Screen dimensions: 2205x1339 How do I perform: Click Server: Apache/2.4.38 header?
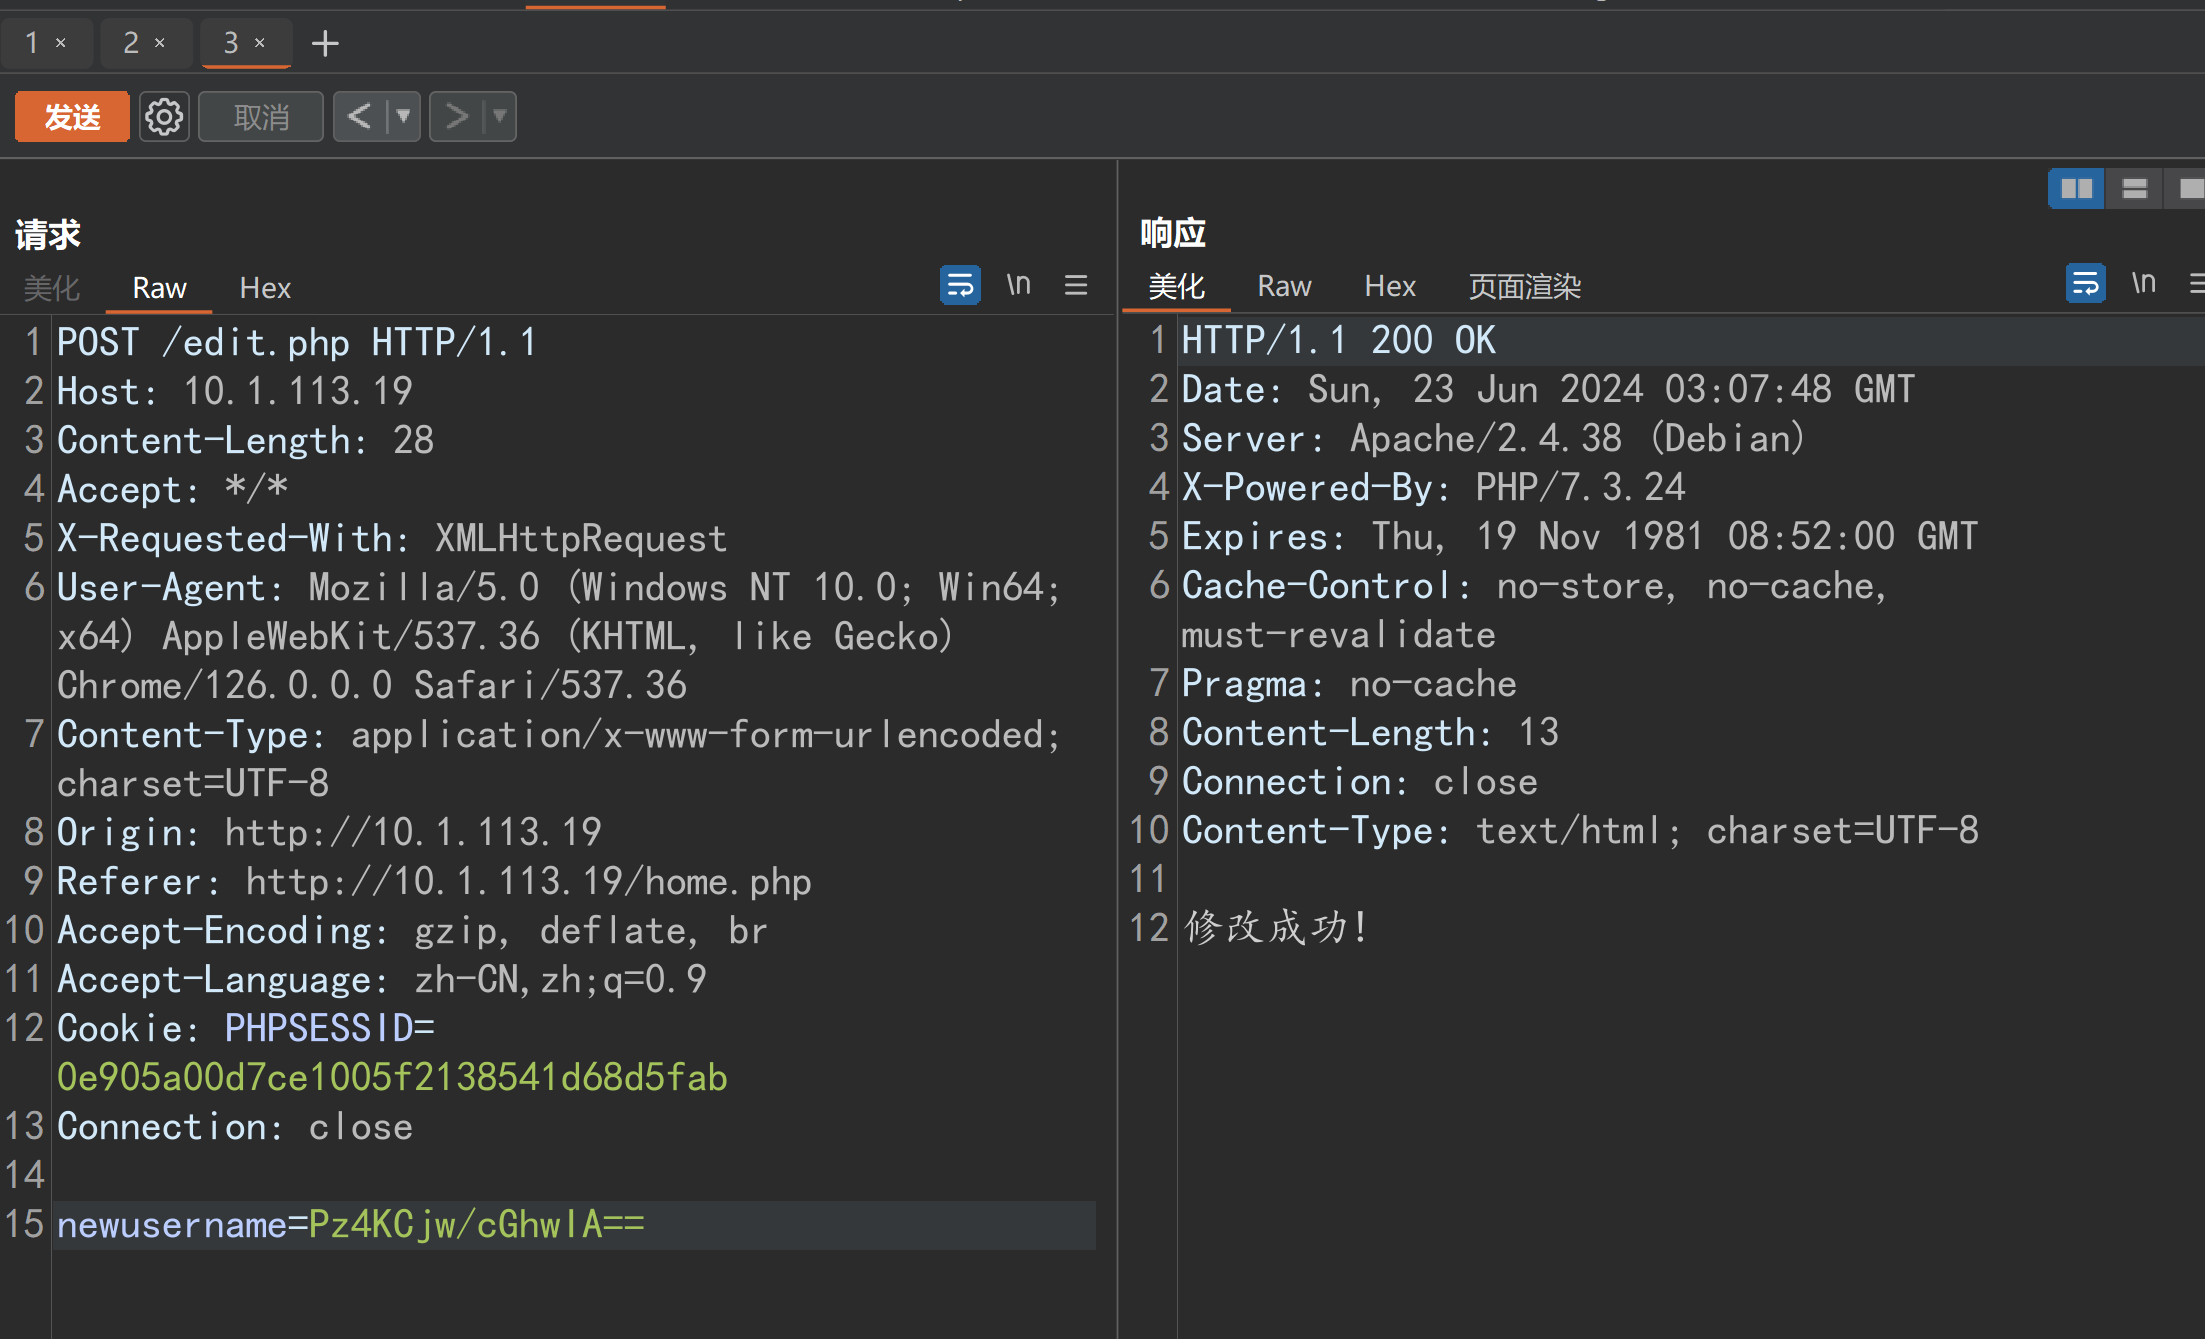[x=1494, y=438]
